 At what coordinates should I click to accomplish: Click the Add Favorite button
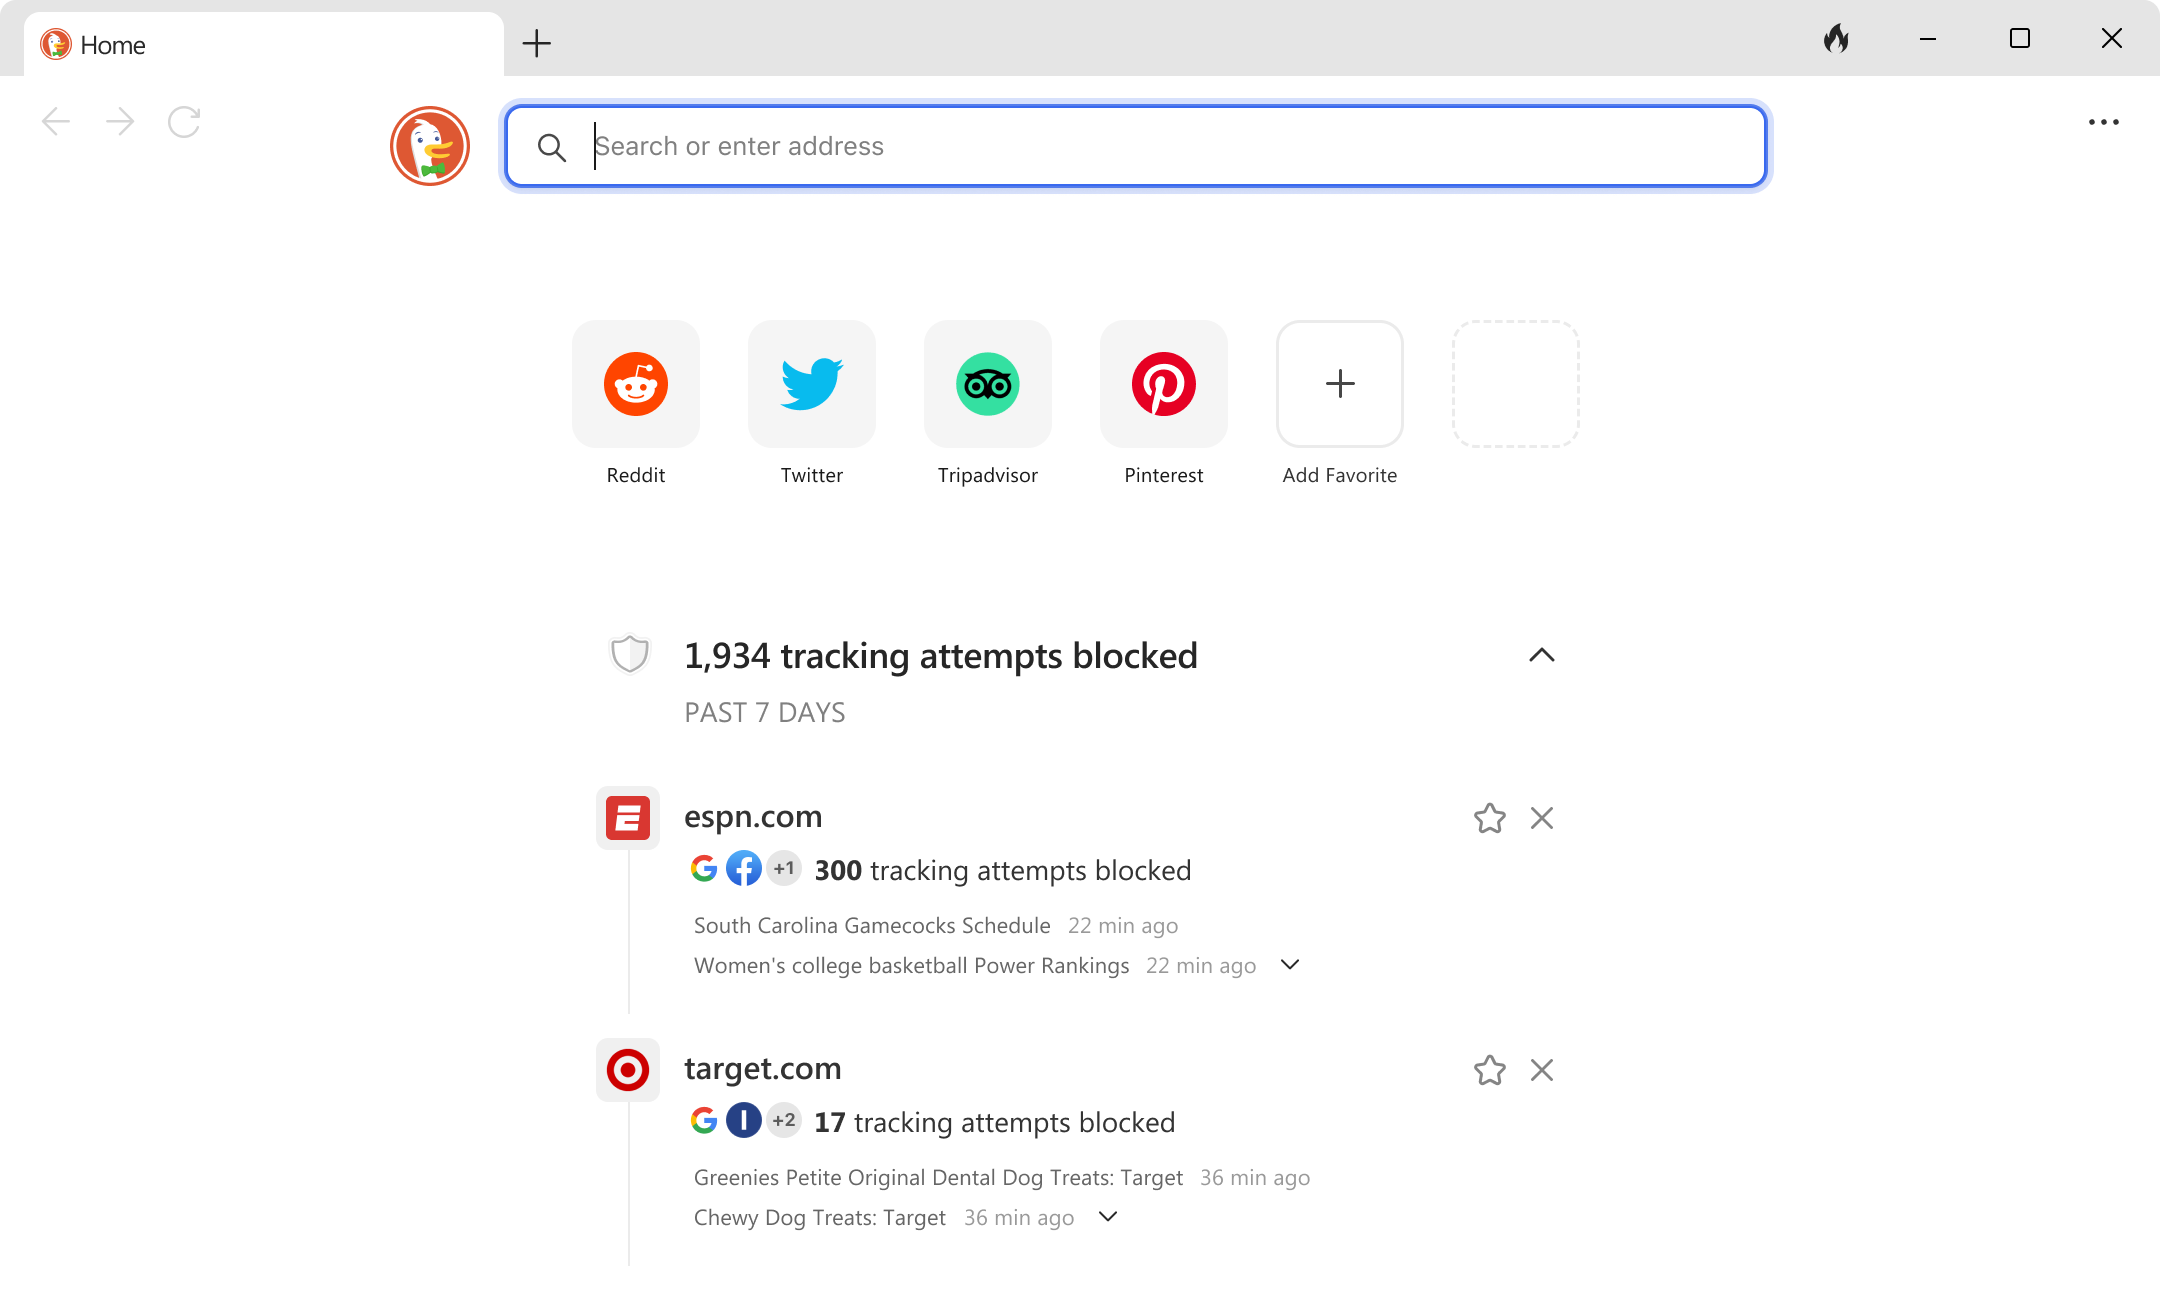click(1339, 384)
